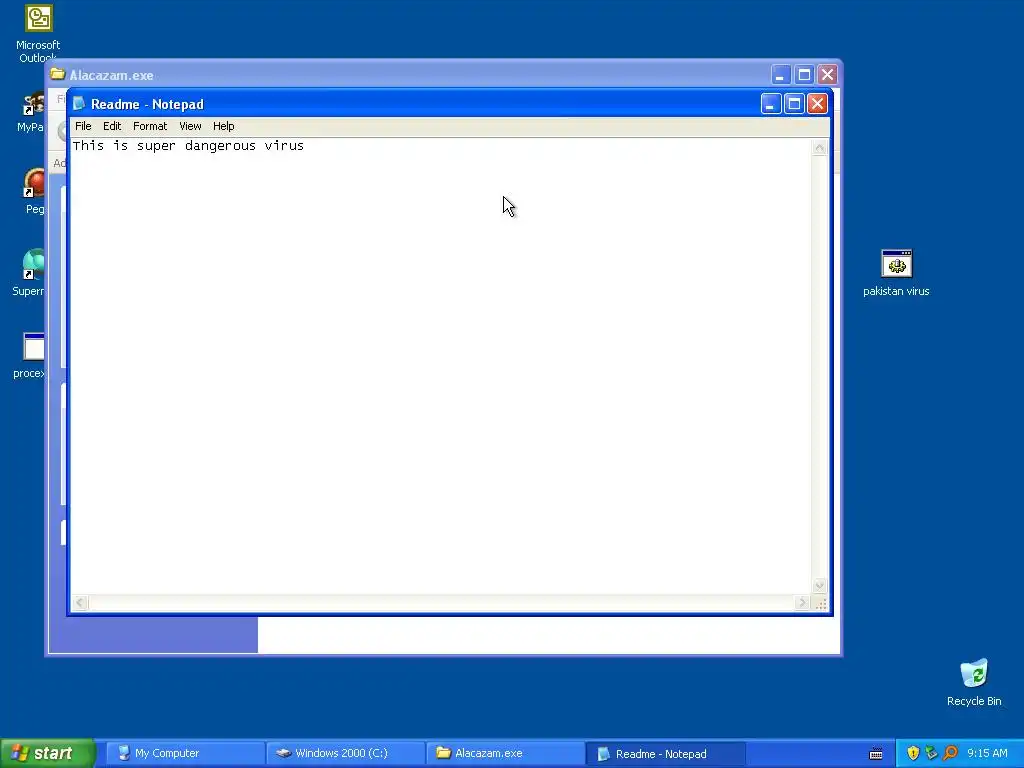1024x768 pixels.
Task: Click the orange magnifier tray icon
Action: [x=950, y=753]
